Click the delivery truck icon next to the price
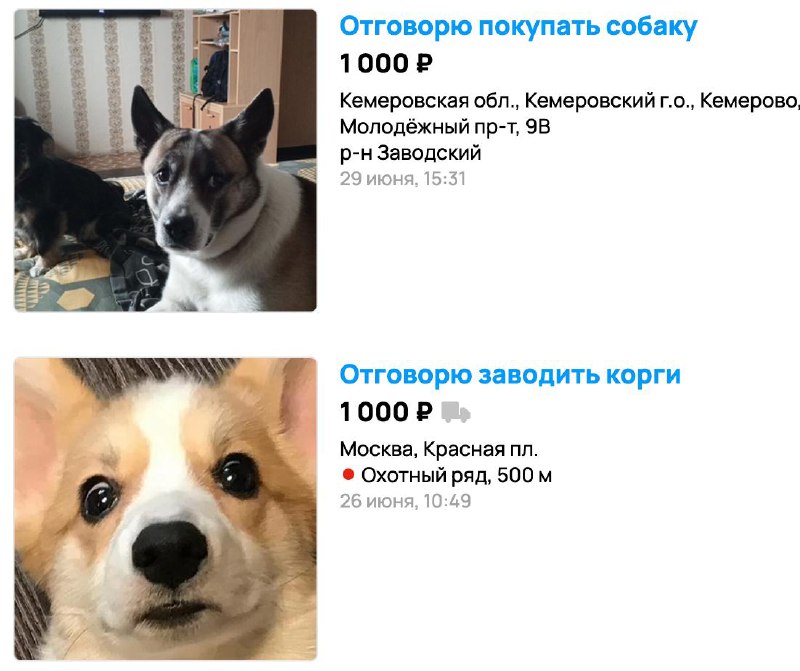 tap(456, 412)
